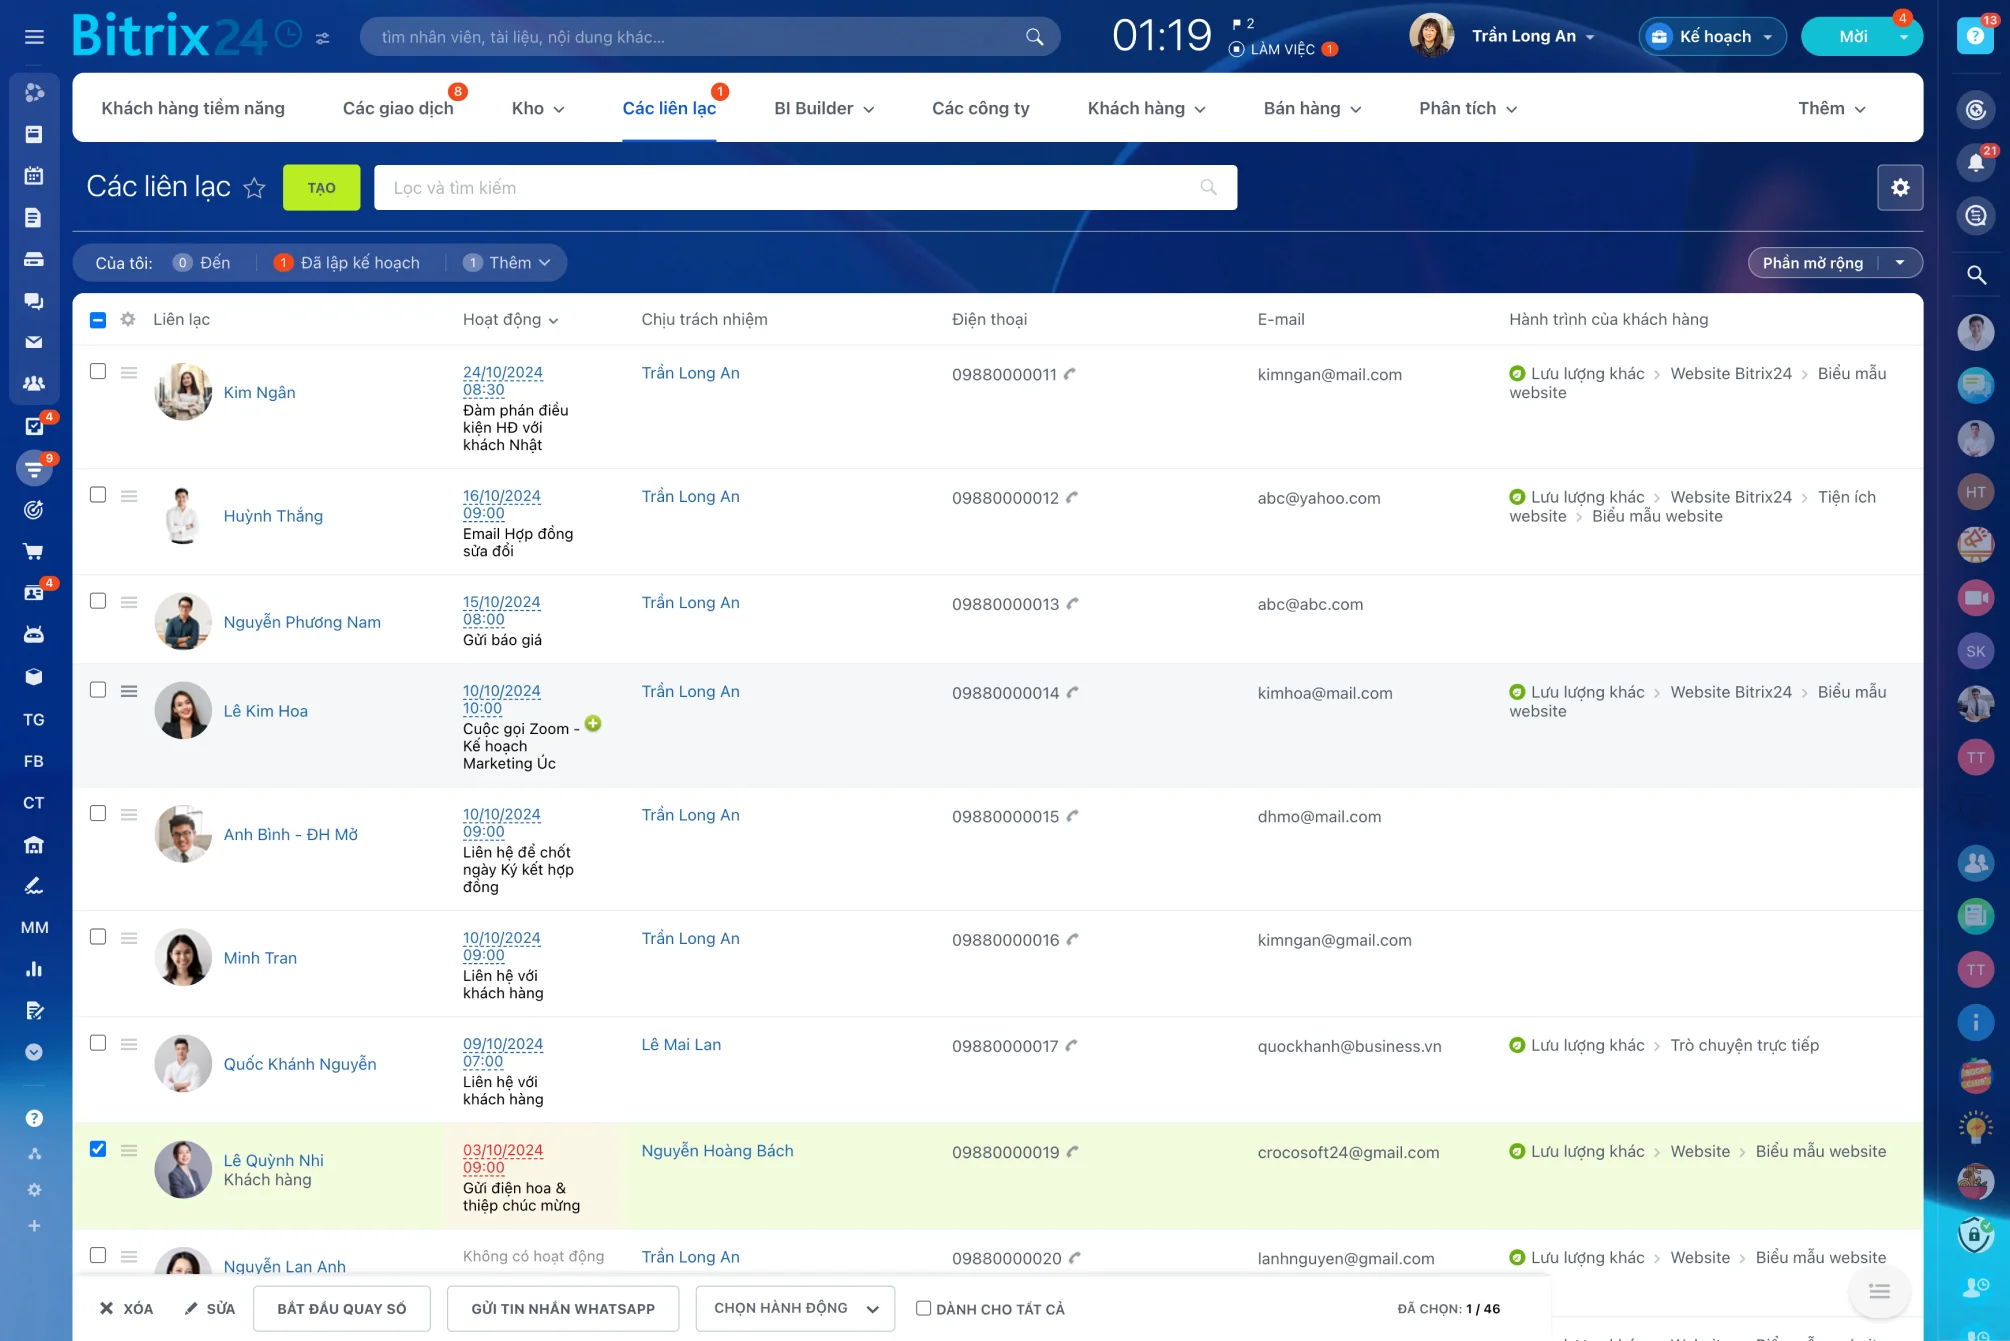The image size is (2010, 1341).
Task: Click the green TẠO button
Action: click(x=321, y=187)
